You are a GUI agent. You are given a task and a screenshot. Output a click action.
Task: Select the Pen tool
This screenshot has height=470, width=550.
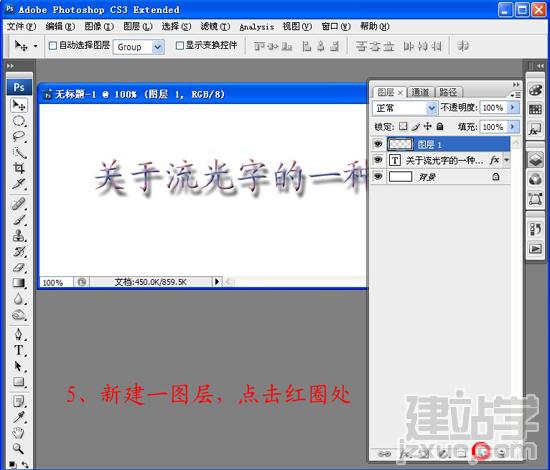[19, 334]
